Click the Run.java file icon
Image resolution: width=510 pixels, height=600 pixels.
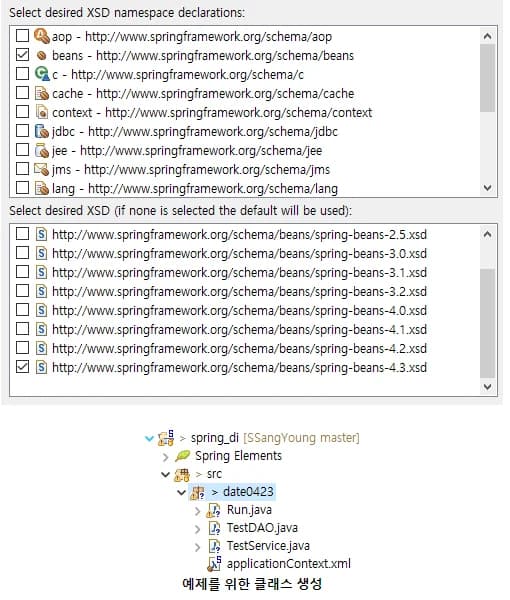[214, 510]
